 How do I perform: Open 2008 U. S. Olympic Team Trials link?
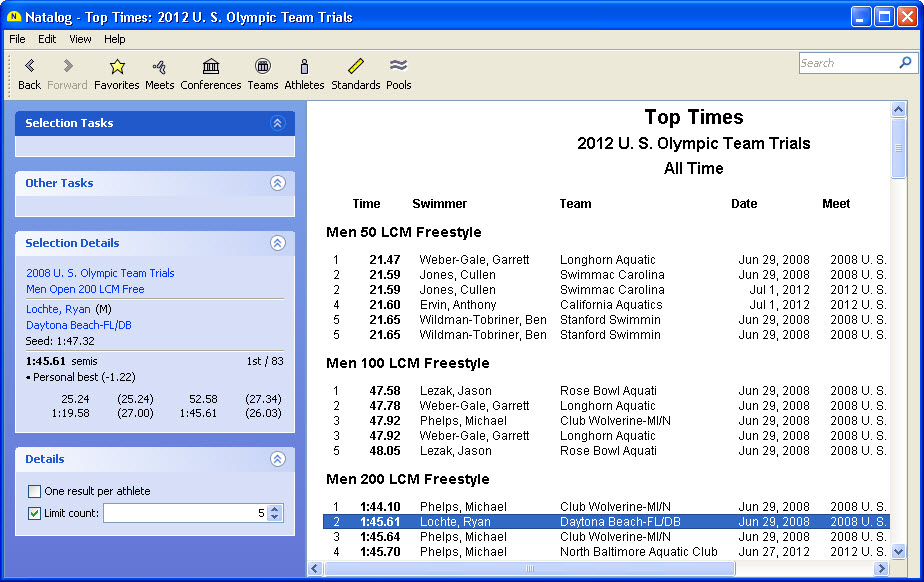point(100,273)
